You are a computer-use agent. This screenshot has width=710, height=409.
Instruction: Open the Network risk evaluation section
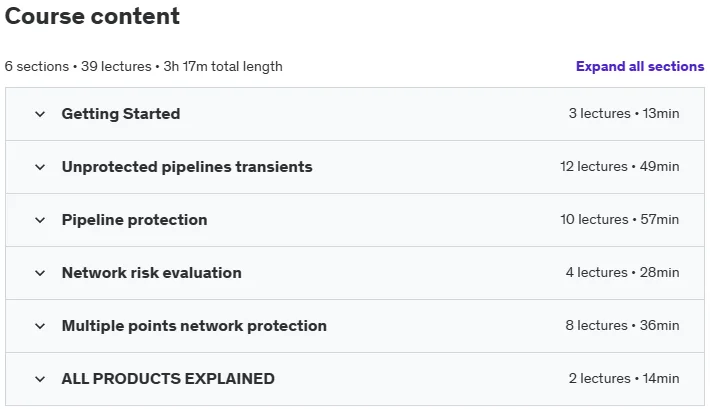[152, 273]
